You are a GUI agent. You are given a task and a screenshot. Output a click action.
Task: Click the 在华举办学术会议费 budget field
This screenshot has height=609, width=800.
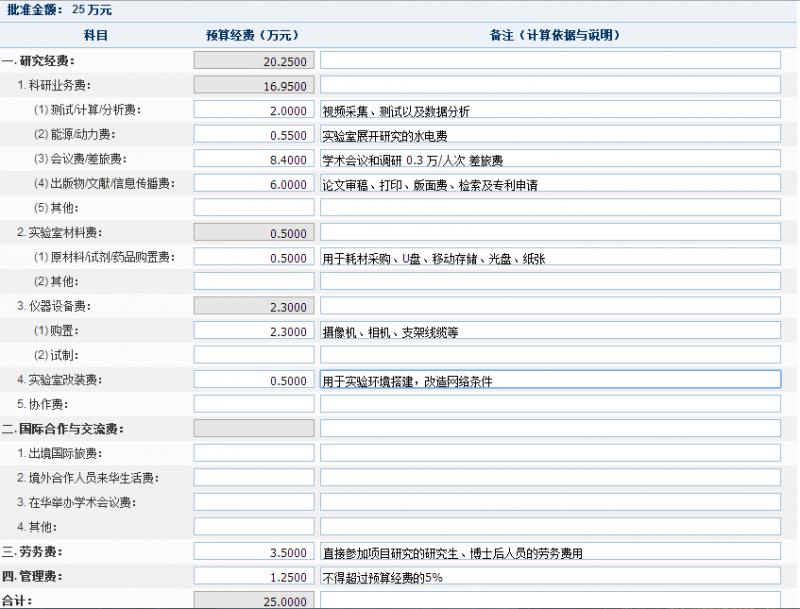click(254, 502)
